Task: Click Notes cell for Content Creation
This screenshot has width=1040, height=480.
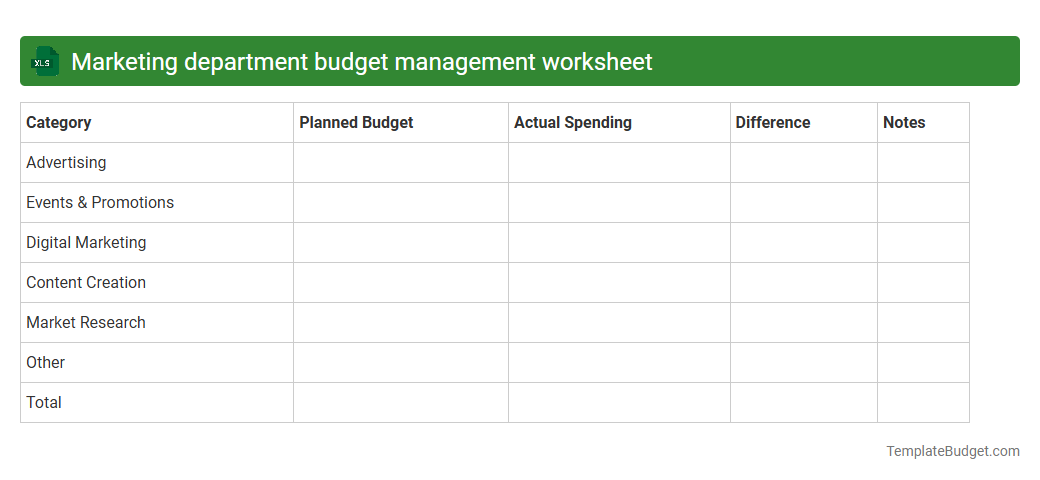Action: [923, 282]
